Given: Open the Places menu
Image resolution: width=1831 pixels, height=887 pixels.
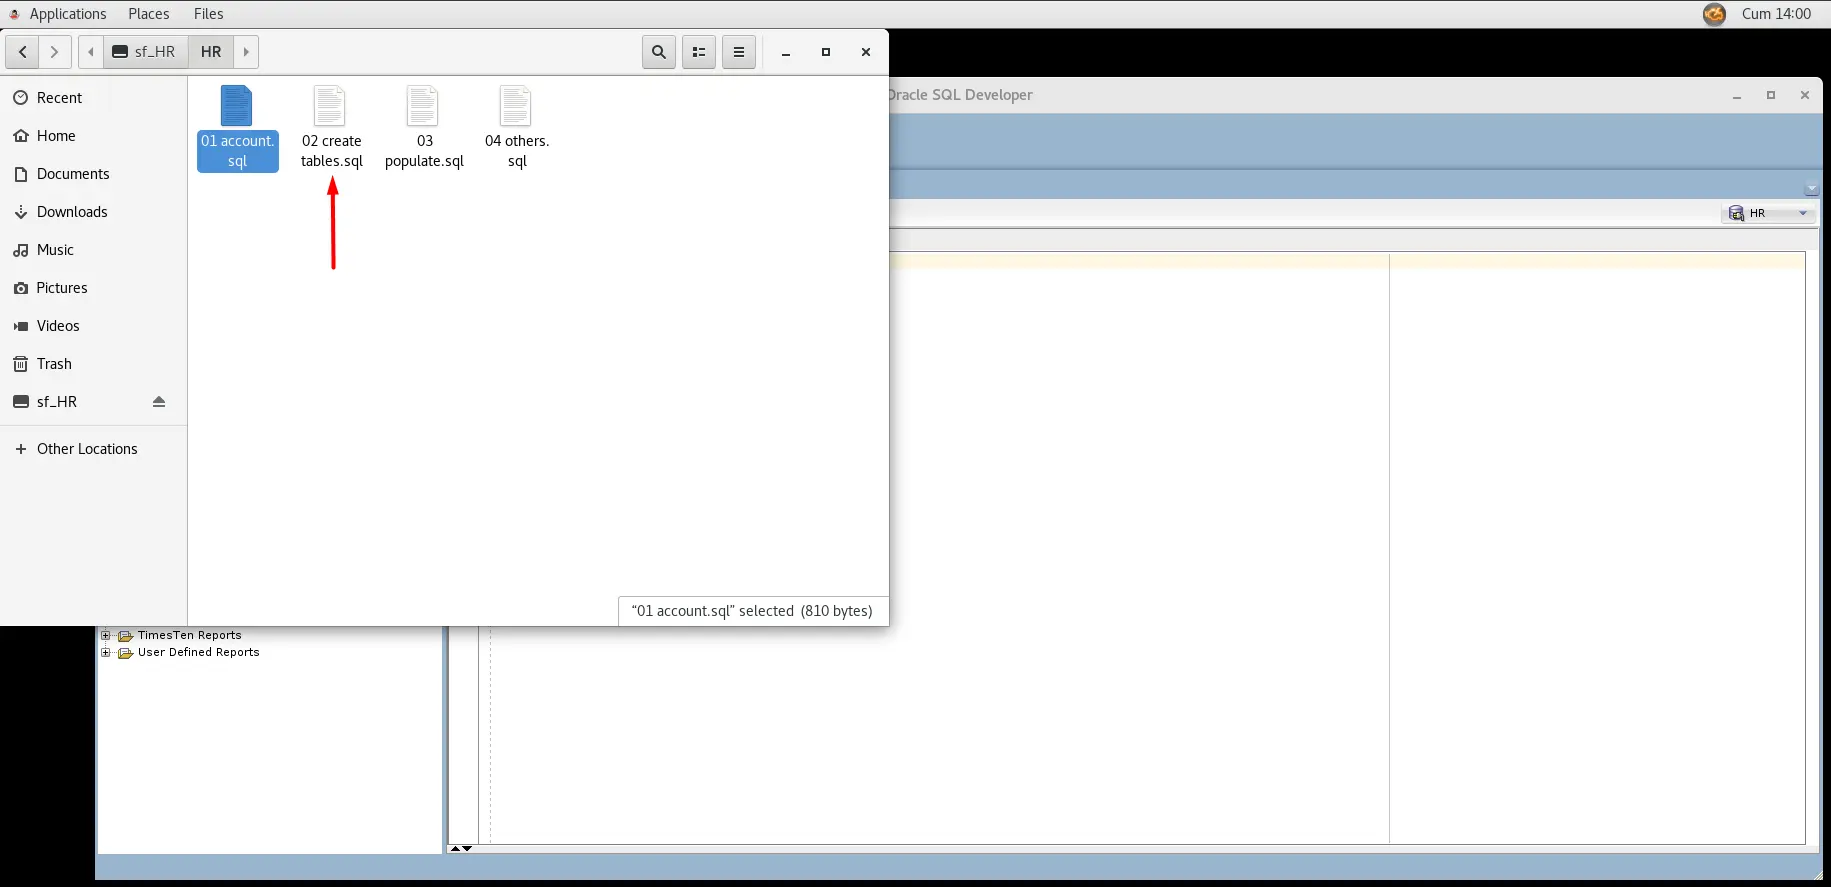Looking at the screenshot, I should pos(149,14).
